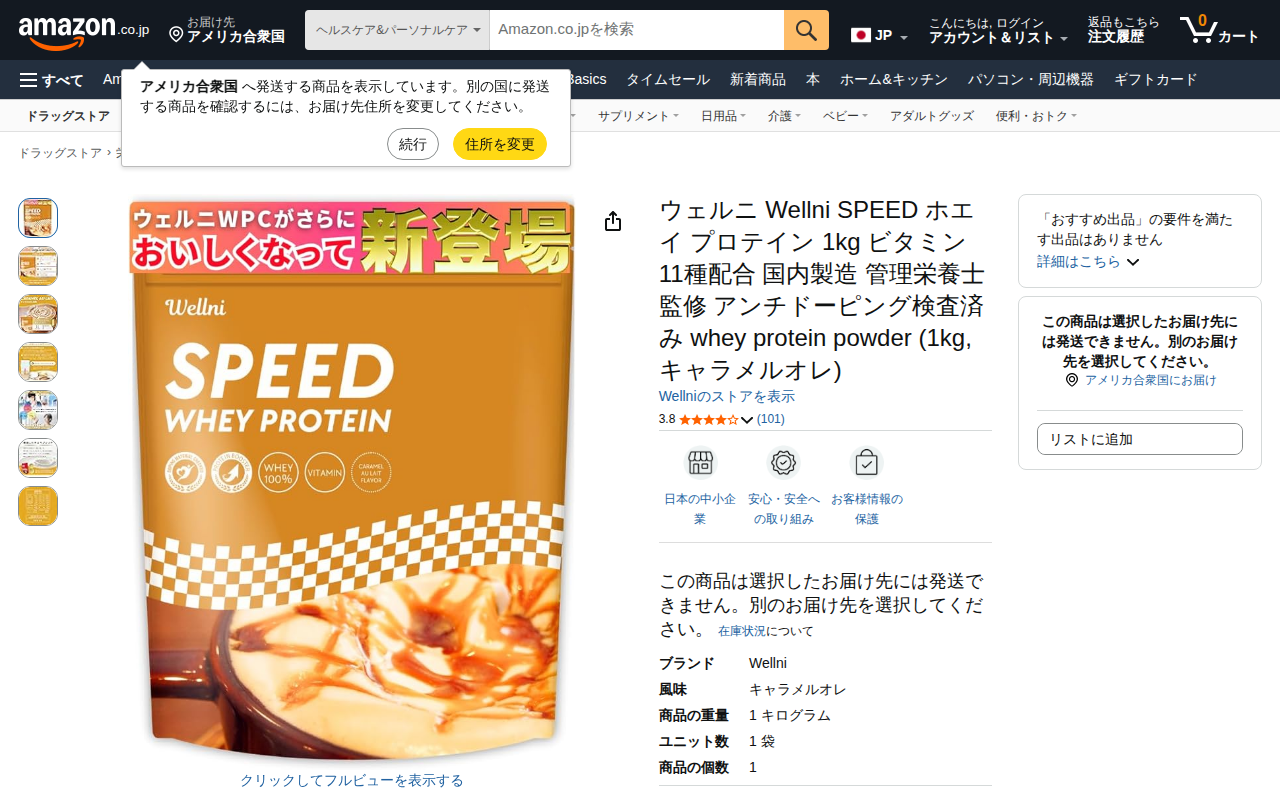Select the second product thumbnail image

coord(38,266)
